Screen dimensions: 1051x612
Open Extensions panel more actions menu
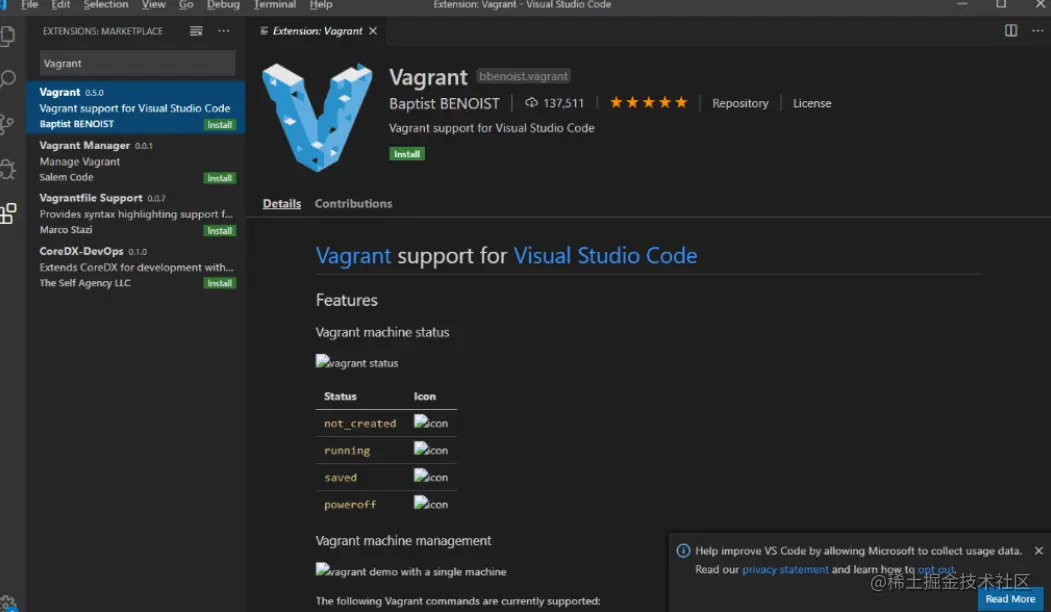[x=223, y=31]
